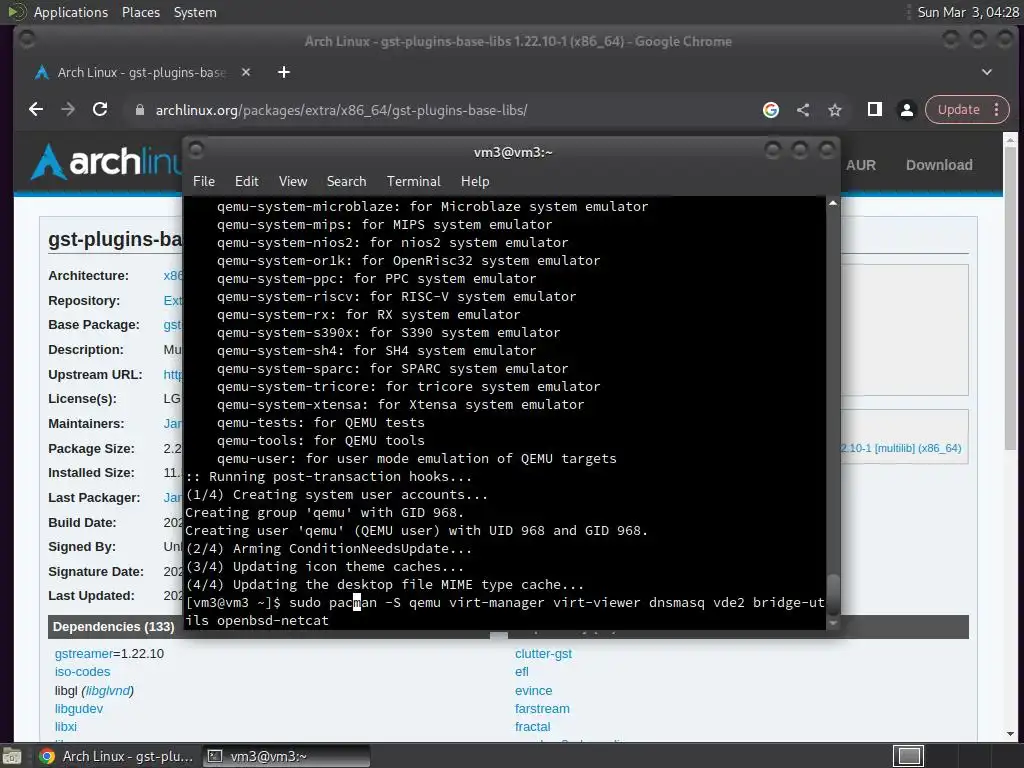This screenshot has width=1024, height=768.
Task: Open the fractal package link
Action: pyautogui.click(x=532, y=727)
